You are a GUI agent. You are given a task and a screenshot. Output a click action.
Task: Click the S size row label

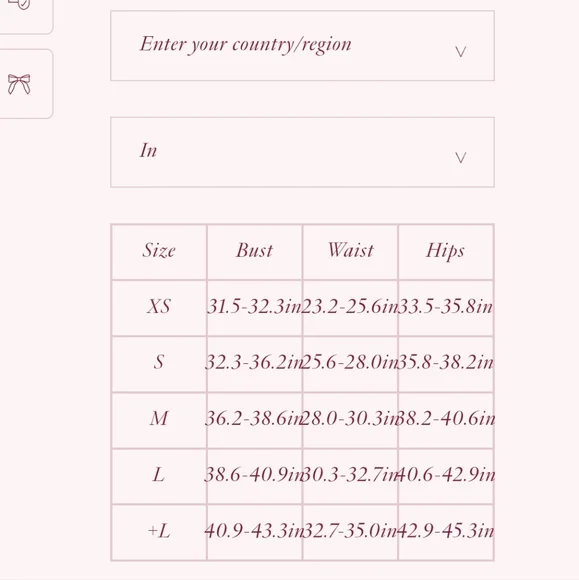(159, 362)
